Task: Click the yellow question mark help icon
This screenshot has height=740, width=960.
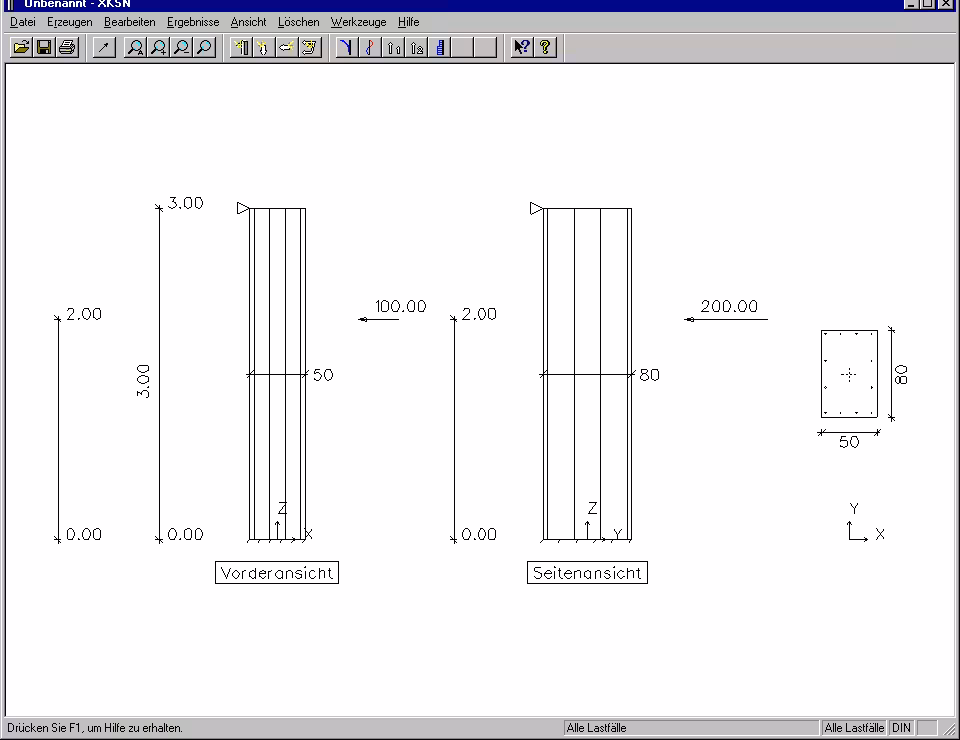Action: tap(544, 47)
